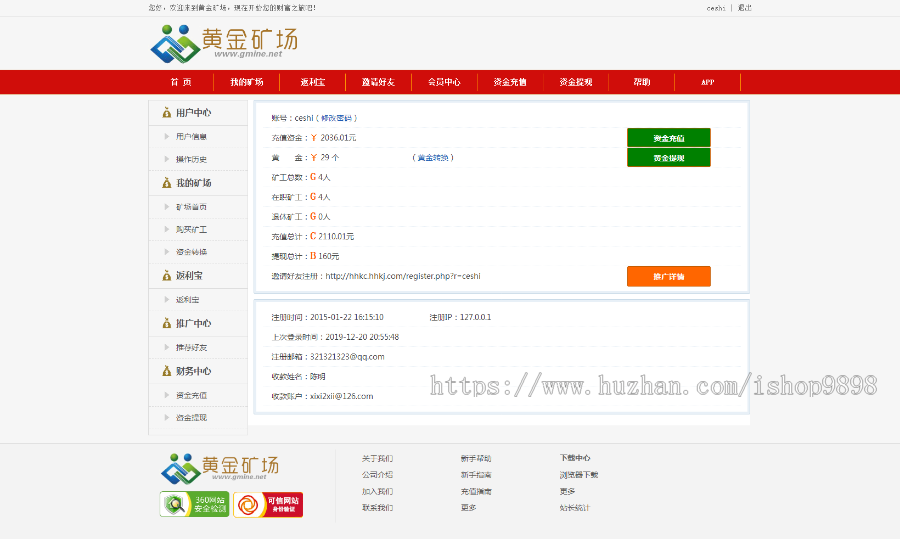Open 返利宝 in the red navigation bar
The width and height of the screenshot is (900, 539).
(313, 82)
